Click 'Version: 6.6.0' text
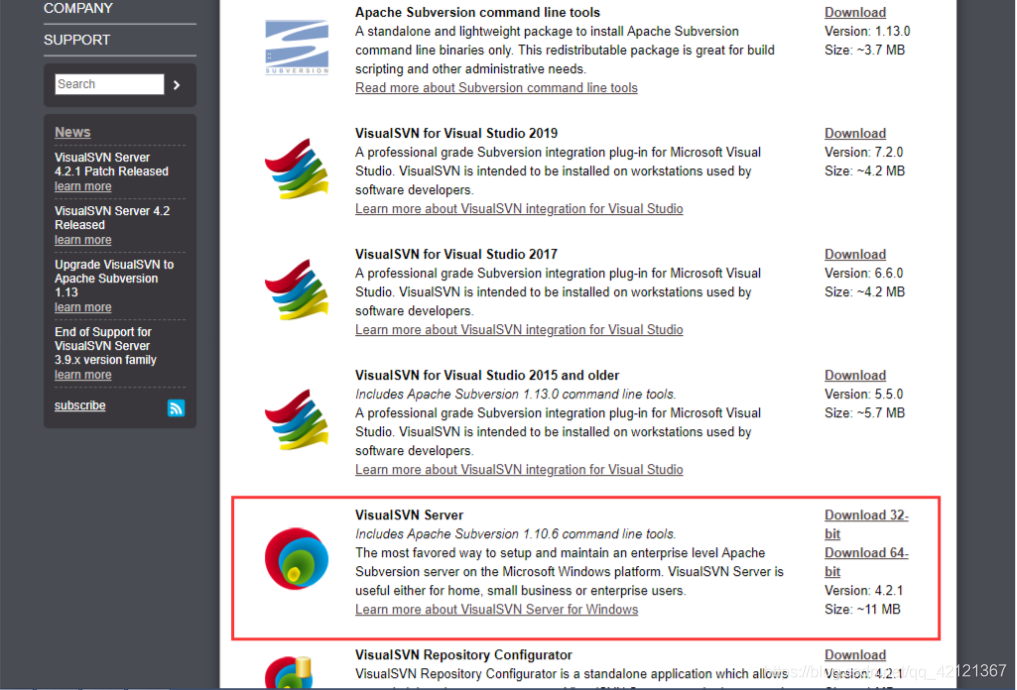 click(x=864, y=274)
